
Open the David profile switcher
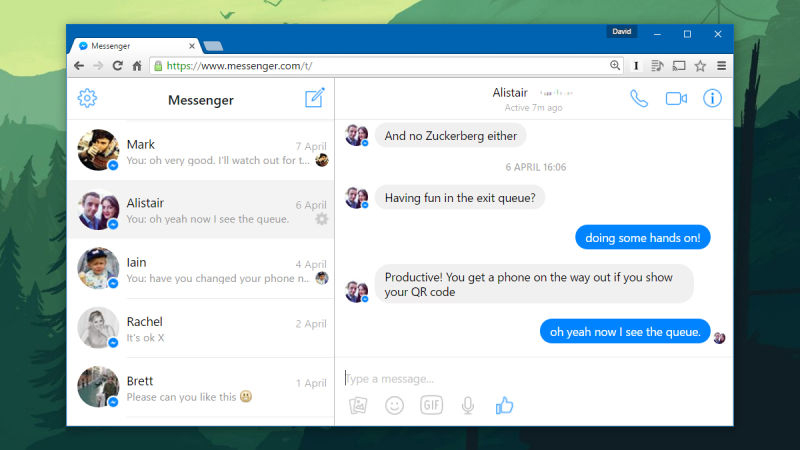(621, 32)
